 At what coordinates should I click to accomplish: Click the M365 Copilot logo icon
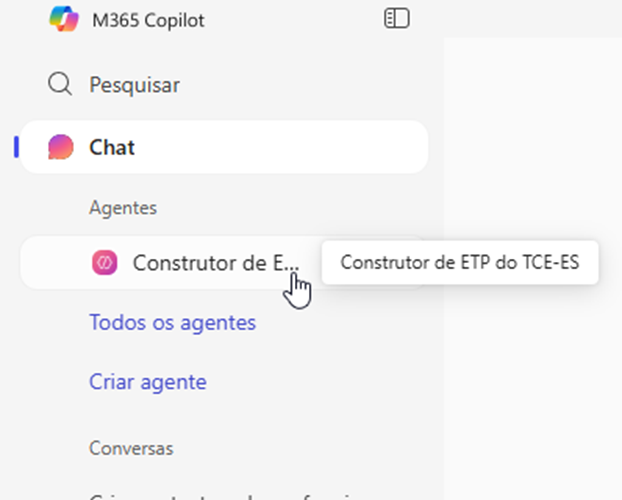coord(63,19)
